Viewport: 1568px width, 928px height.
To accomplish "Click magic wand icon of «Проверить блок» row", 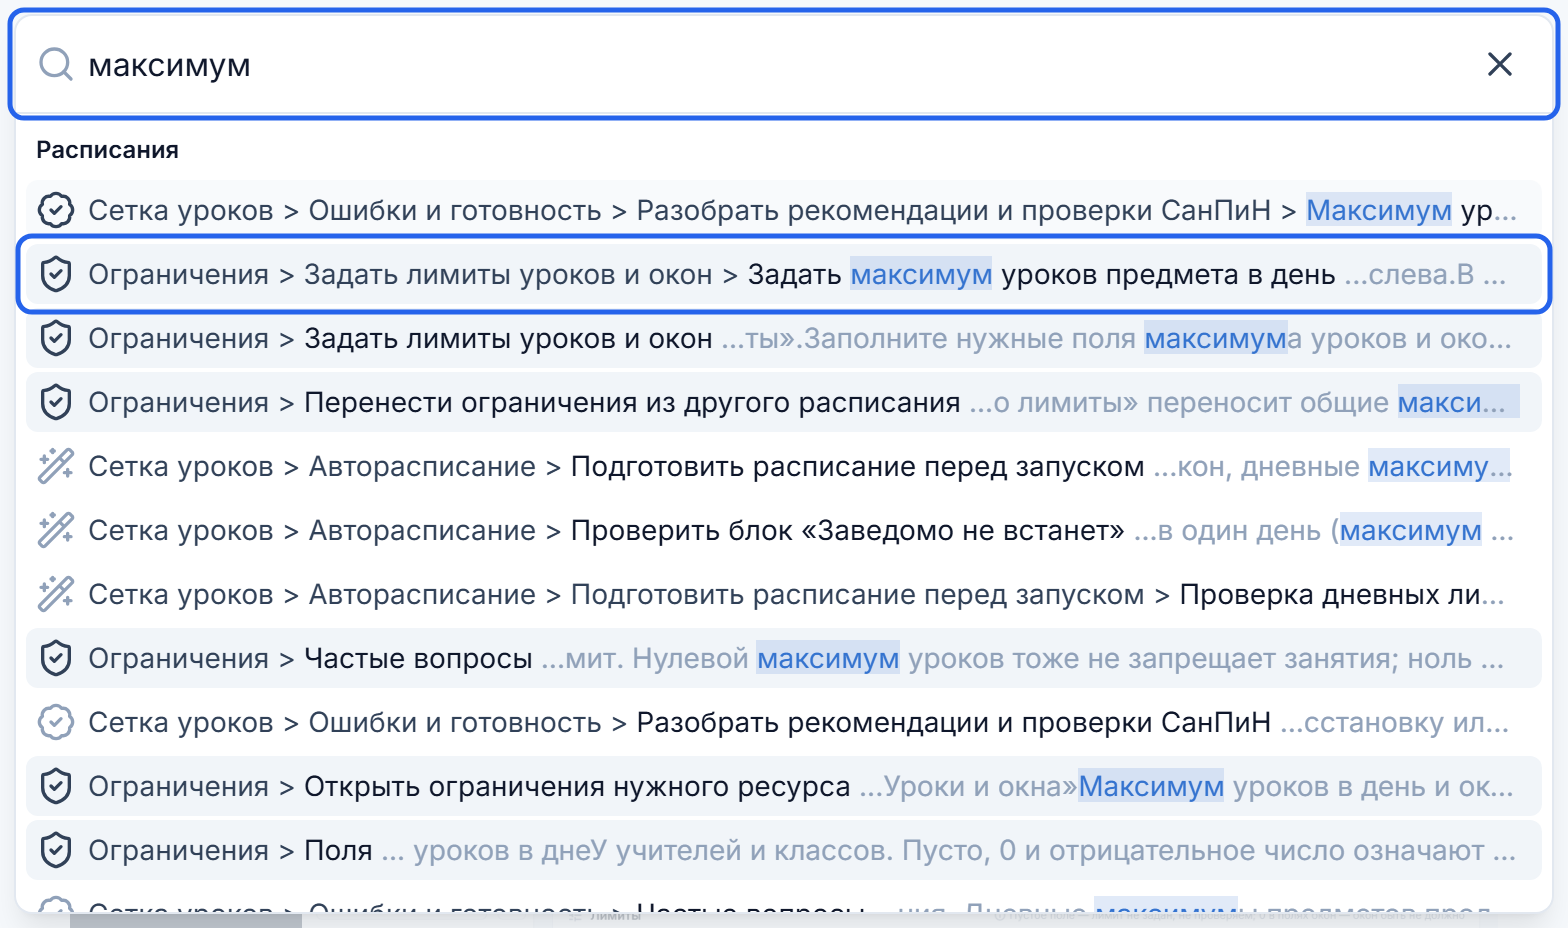I will tap(56, 530).
